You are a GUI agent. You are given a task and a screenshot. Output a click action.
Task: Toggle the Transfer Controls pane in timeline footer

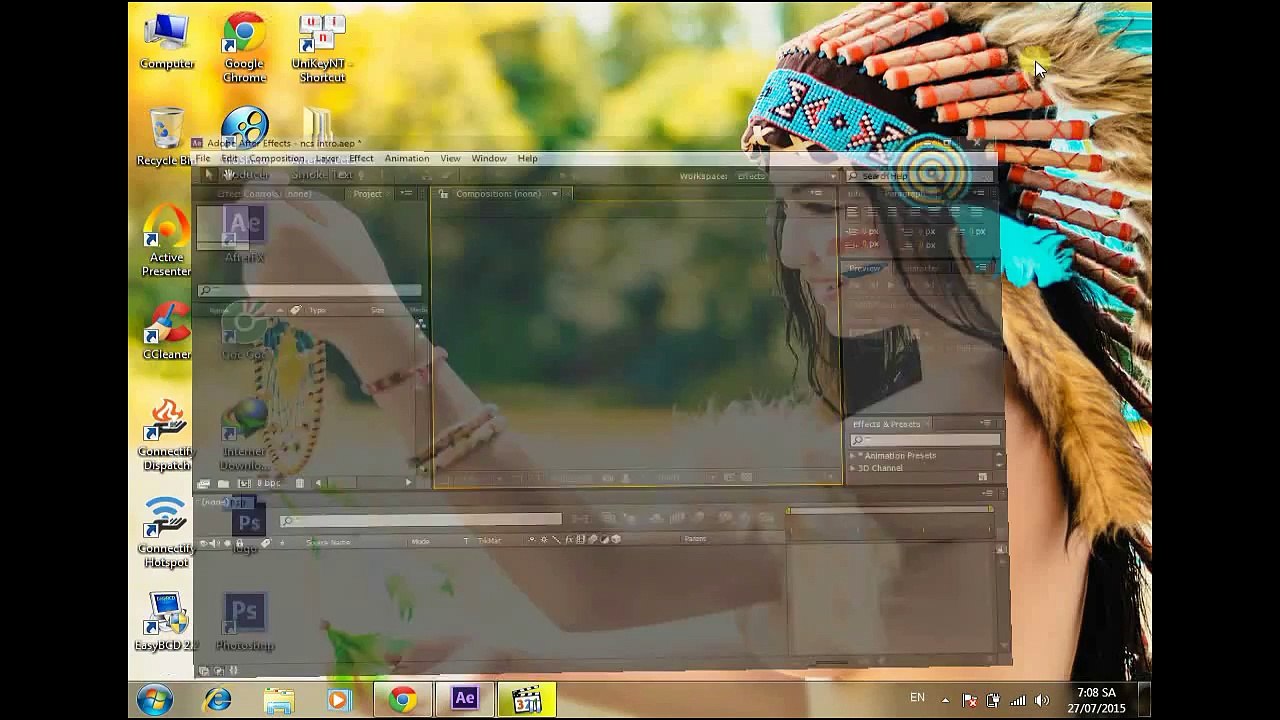pos(218,670)
